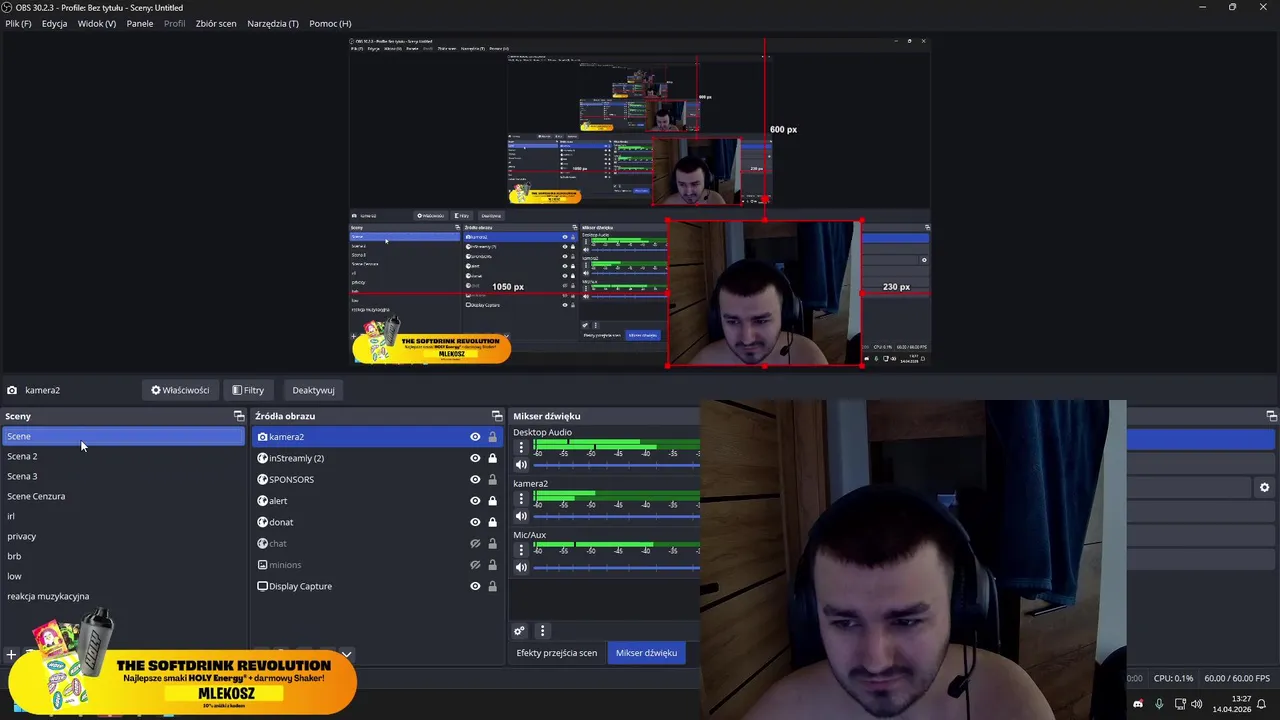Adjust the kamera2 volume slider
The width and height of the screenshot is (1280, 720).
[616, 516]
